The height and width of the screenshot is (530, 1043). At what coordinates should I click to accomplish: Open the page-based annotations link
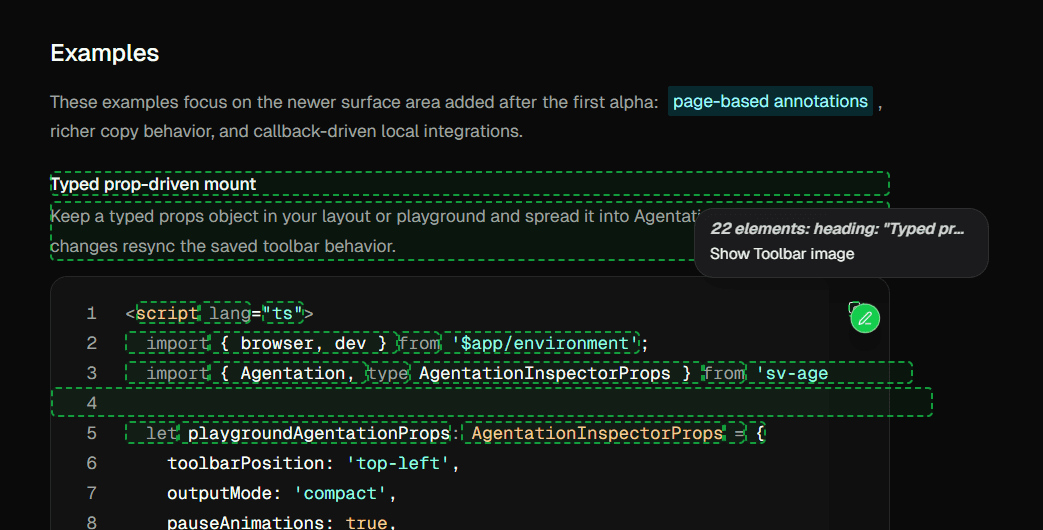coord(770,101)
